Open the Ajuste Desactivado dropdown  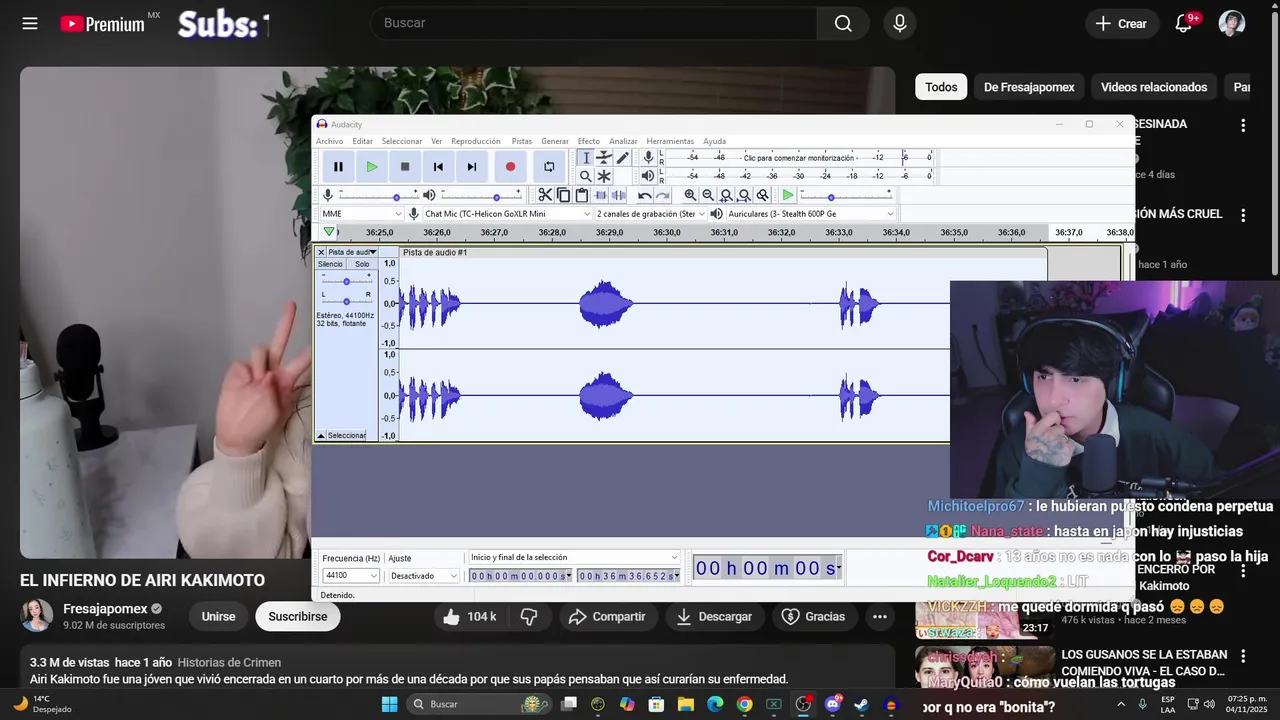pos(423,576)
